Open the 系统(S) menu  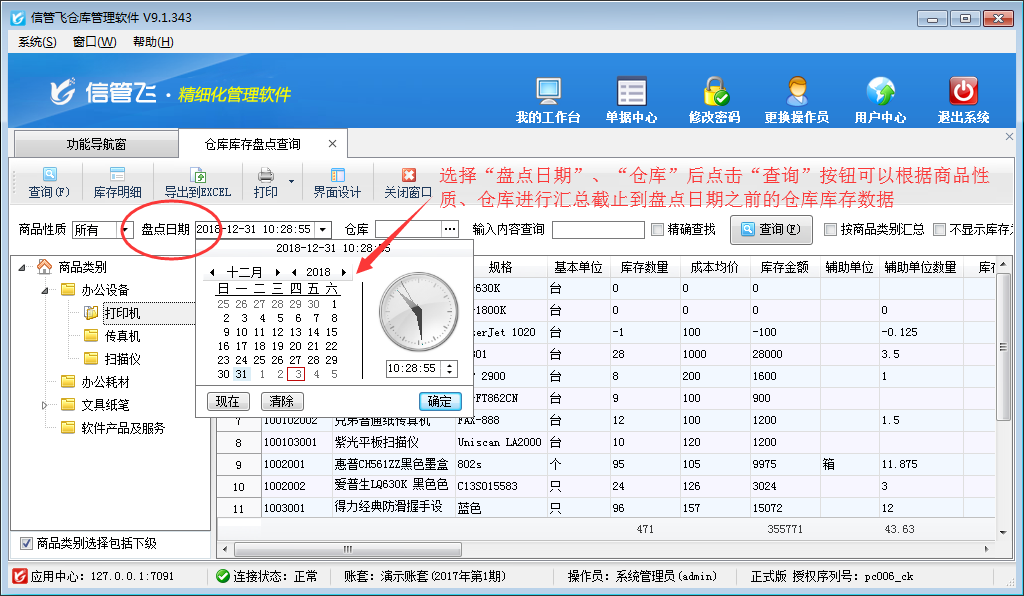coord(37,42)
